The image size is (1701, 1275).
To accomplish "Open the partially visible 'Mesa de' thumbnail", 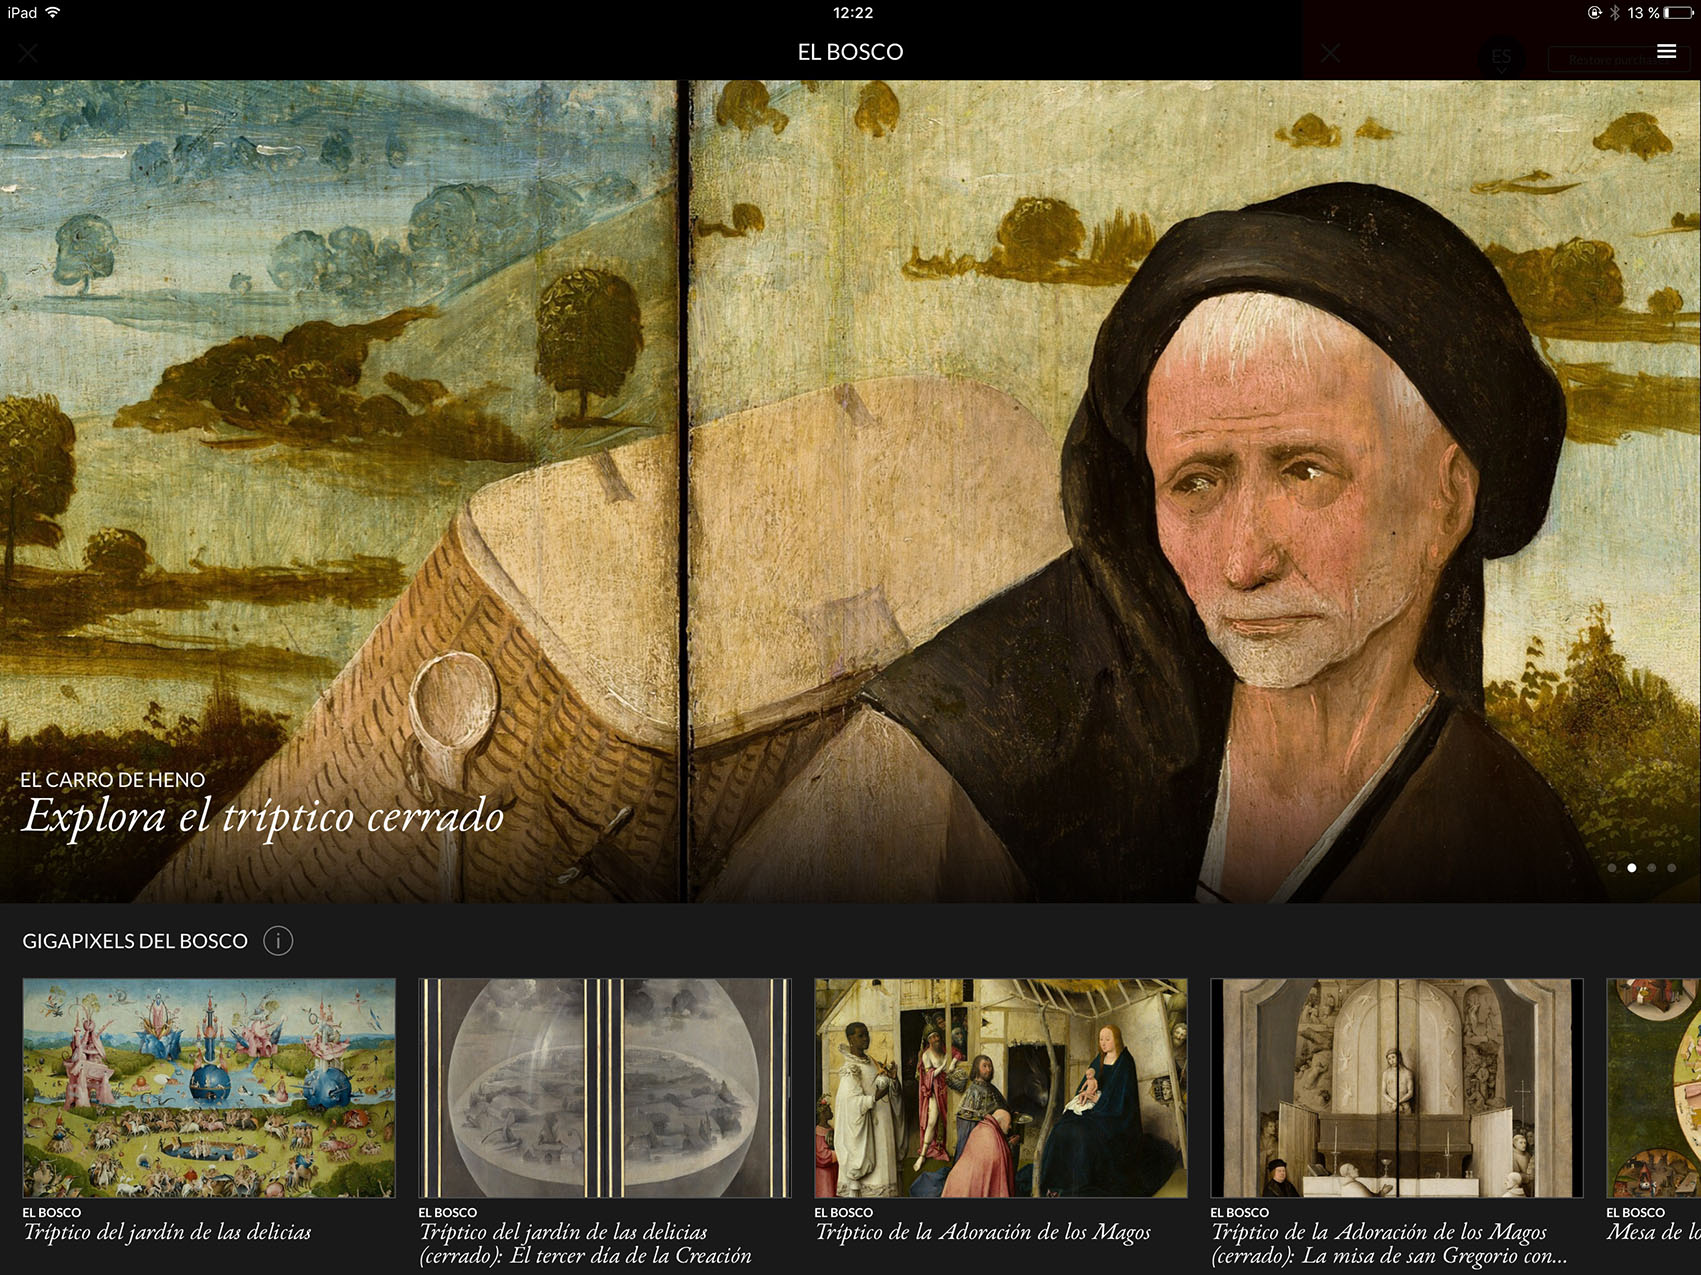I will pos(1654,1088).
